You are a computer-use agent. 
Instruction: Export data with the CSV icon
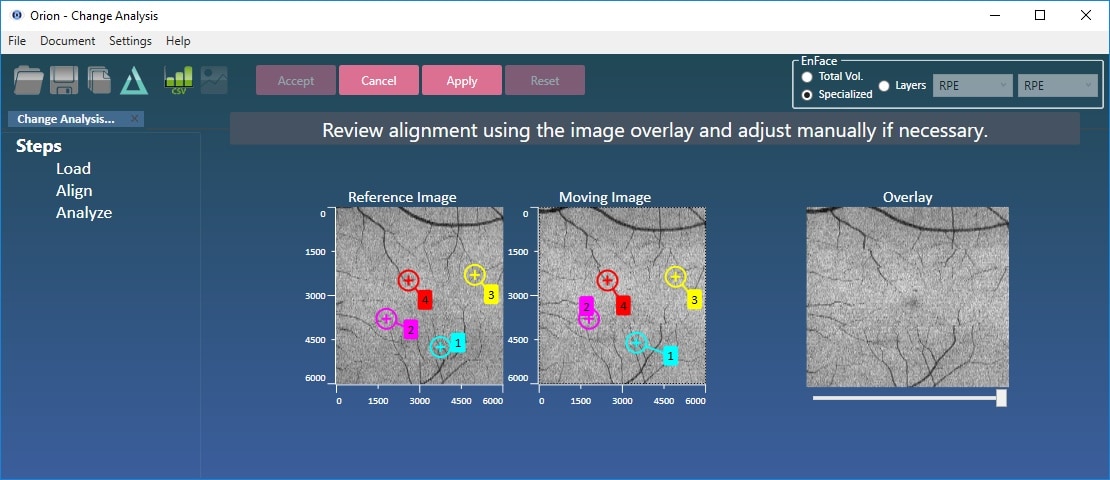(x=178, y=80)
